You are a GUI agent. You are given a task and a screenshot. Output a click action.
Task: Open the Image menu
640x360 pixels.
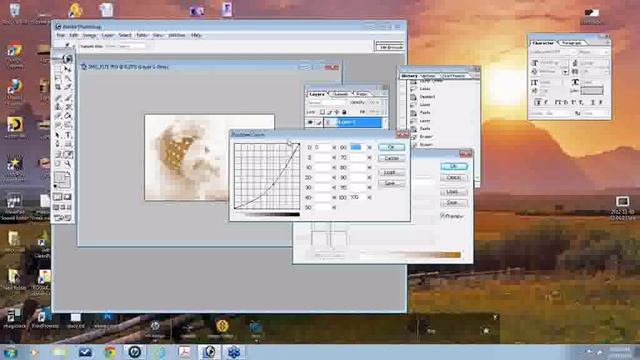[89, 36]
